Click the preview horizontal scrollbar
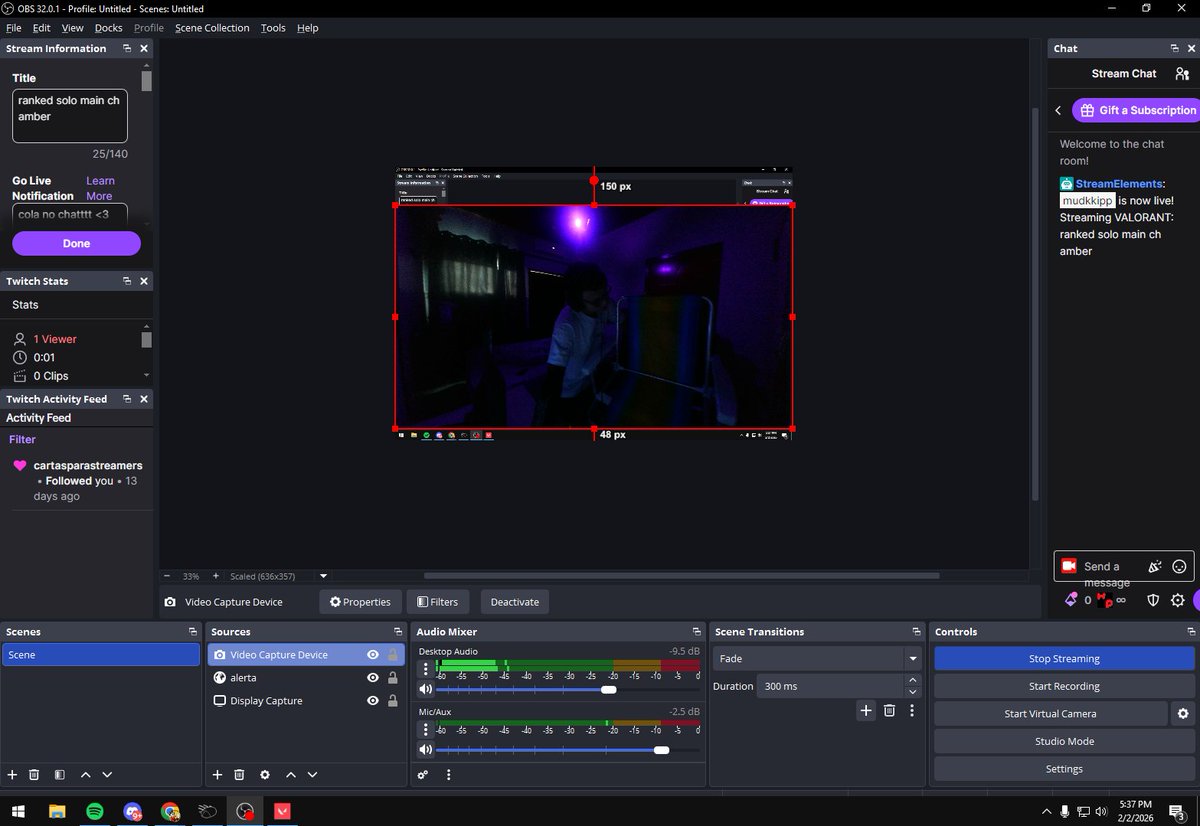 (681, 576)
